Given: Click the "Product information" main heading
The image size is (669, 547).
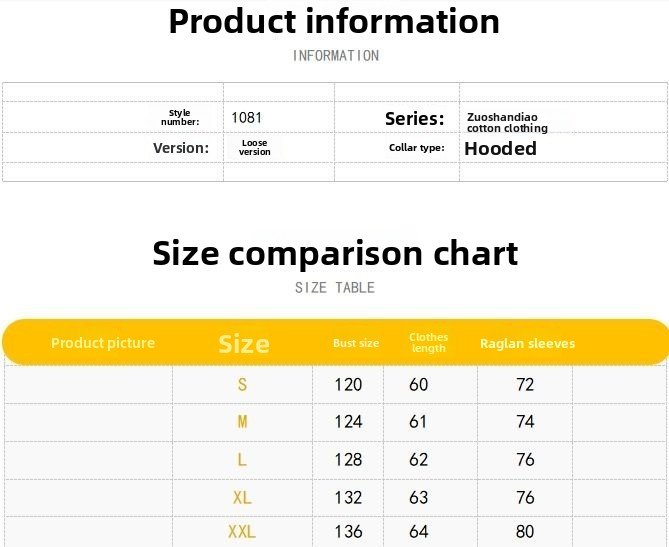Looking at the screenshot, I should coord(334,21).
